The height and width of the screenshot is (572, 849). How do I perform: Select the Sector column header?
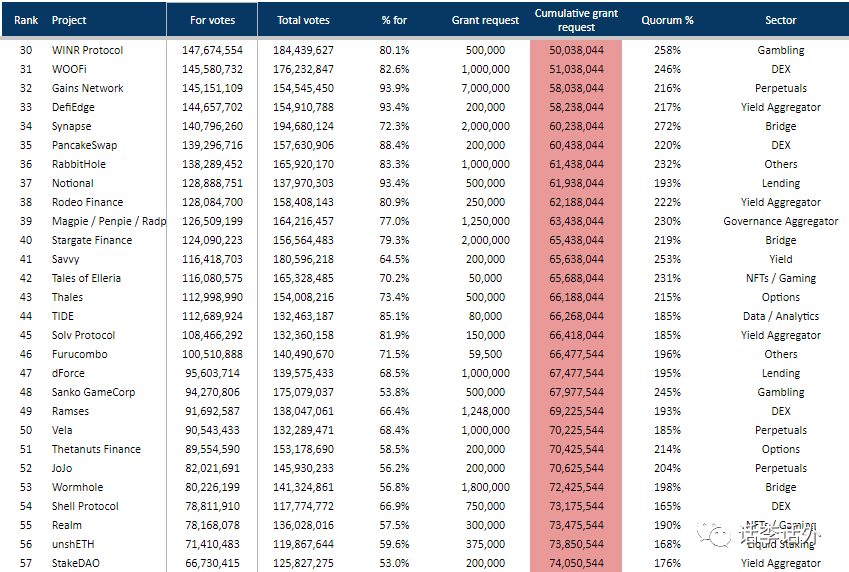click(x=781, y=20)
